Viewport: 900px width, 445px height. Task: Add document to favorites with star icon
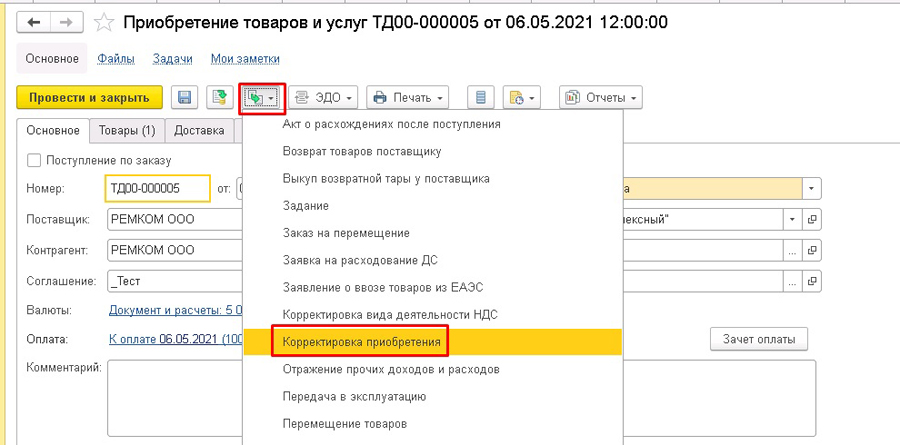[103, 22]
